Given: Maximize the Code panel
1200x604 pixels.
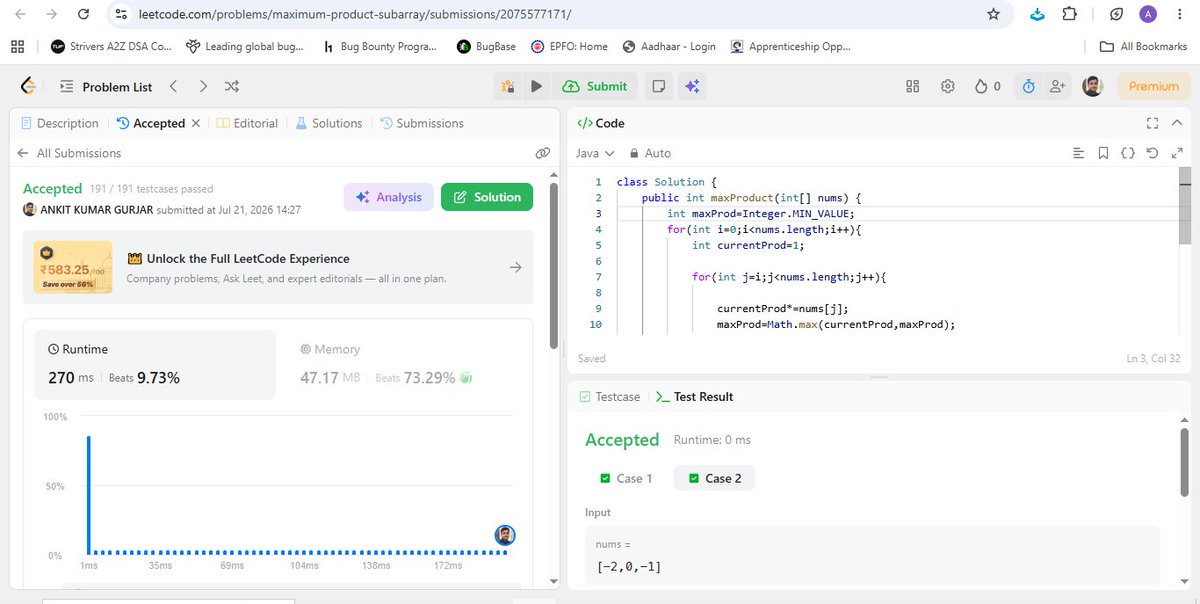Looking at the screenshot, I should (1153, 123).
